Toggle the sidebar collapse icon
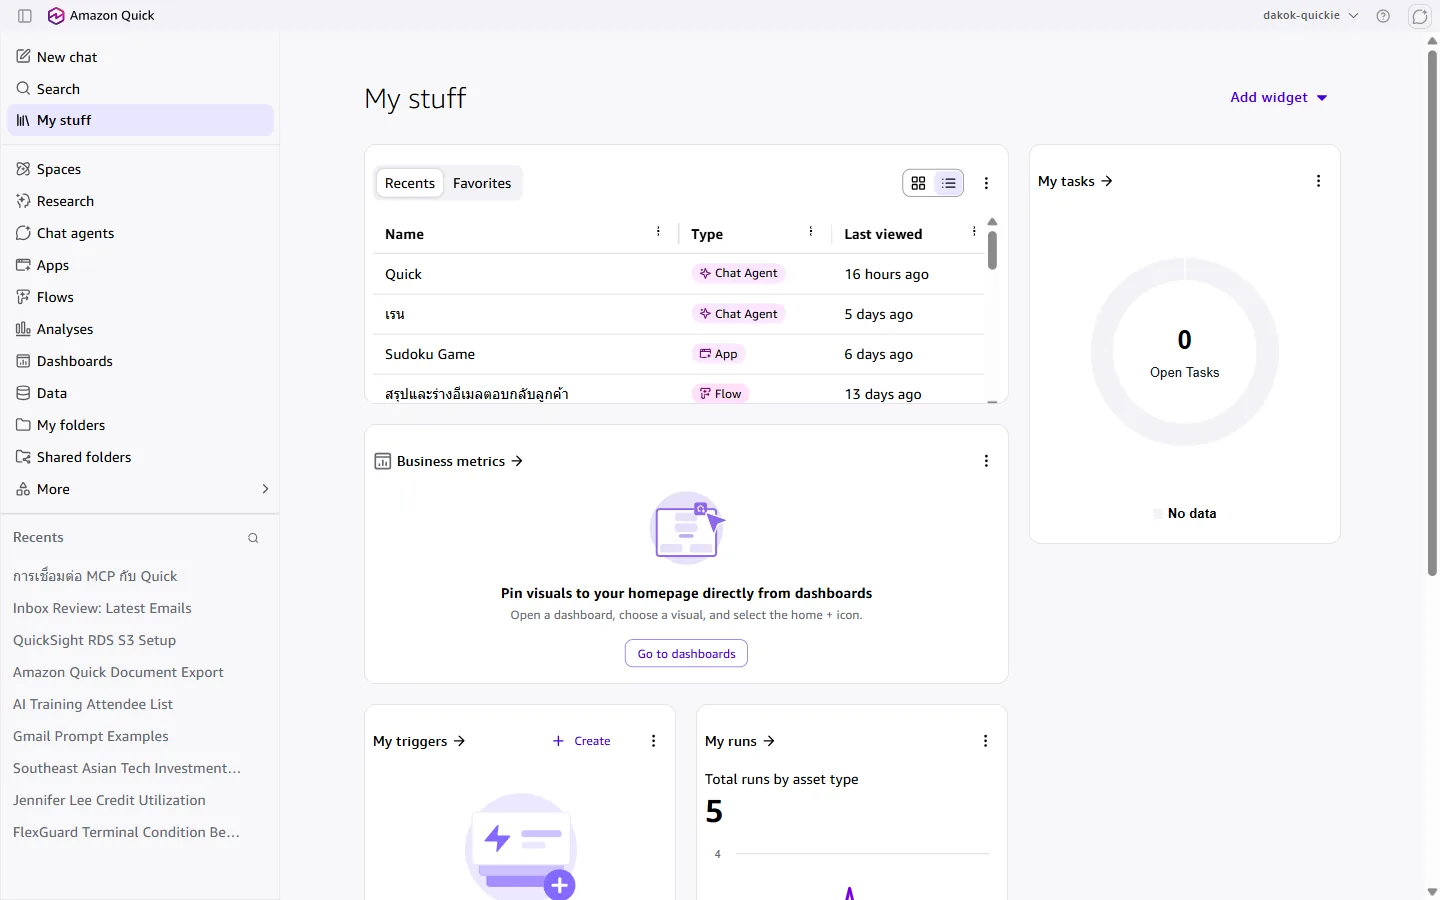Screen dimensions: 1440x900 pyautogui.click(x=25, y=16)
